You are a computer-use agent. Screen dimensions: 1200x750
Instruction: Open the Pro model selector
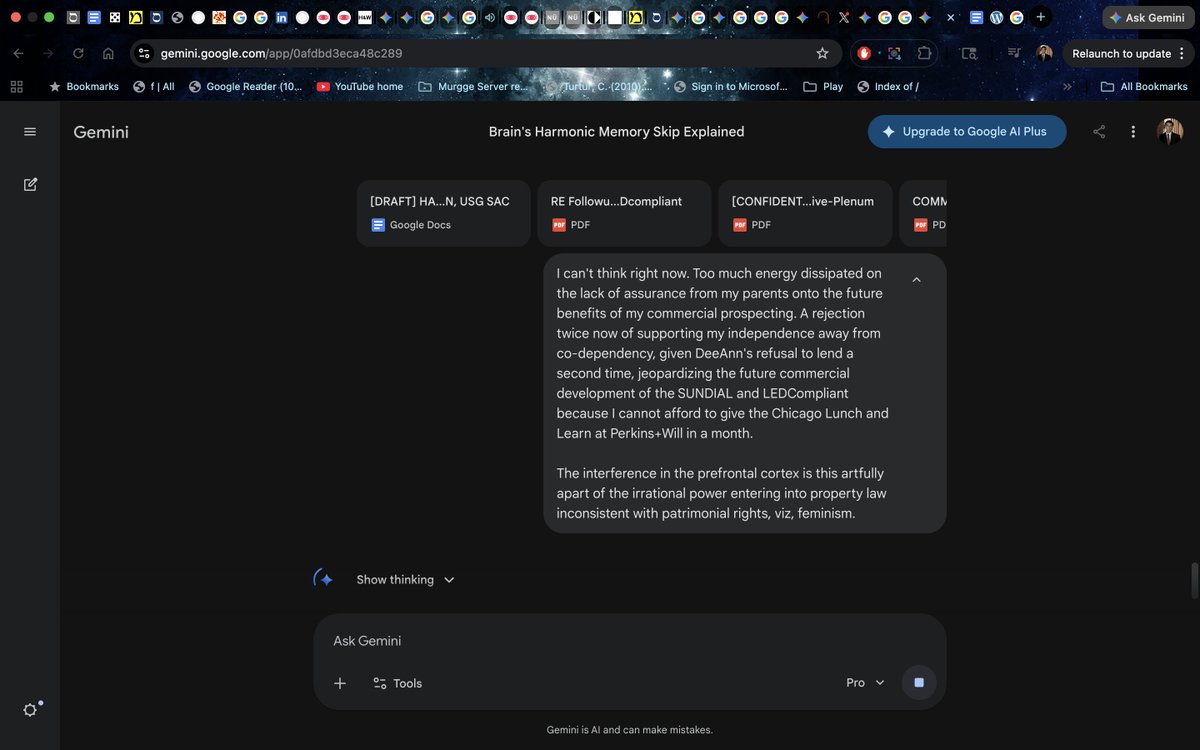[865, 683]
